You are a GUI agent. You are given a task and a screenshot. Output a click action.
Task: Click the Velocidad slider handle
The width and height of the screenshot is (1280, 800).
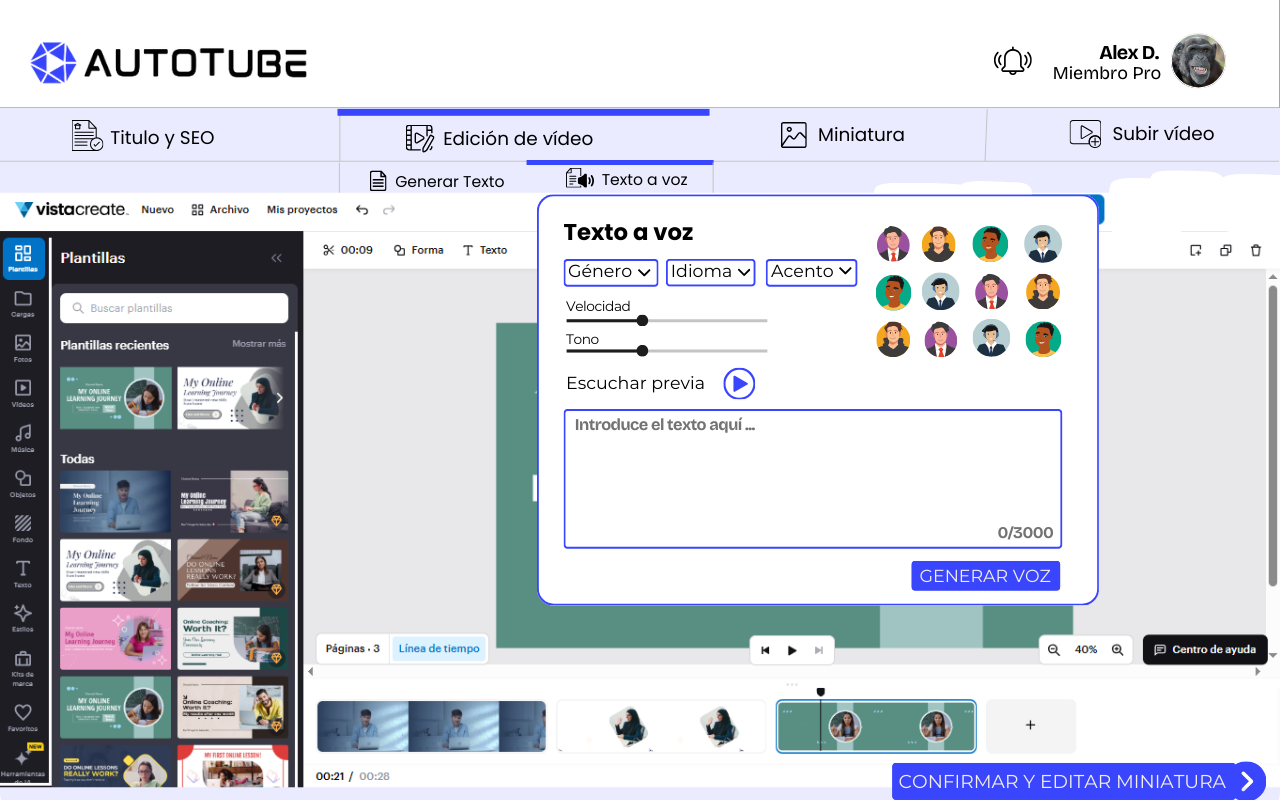click(642, 321)
